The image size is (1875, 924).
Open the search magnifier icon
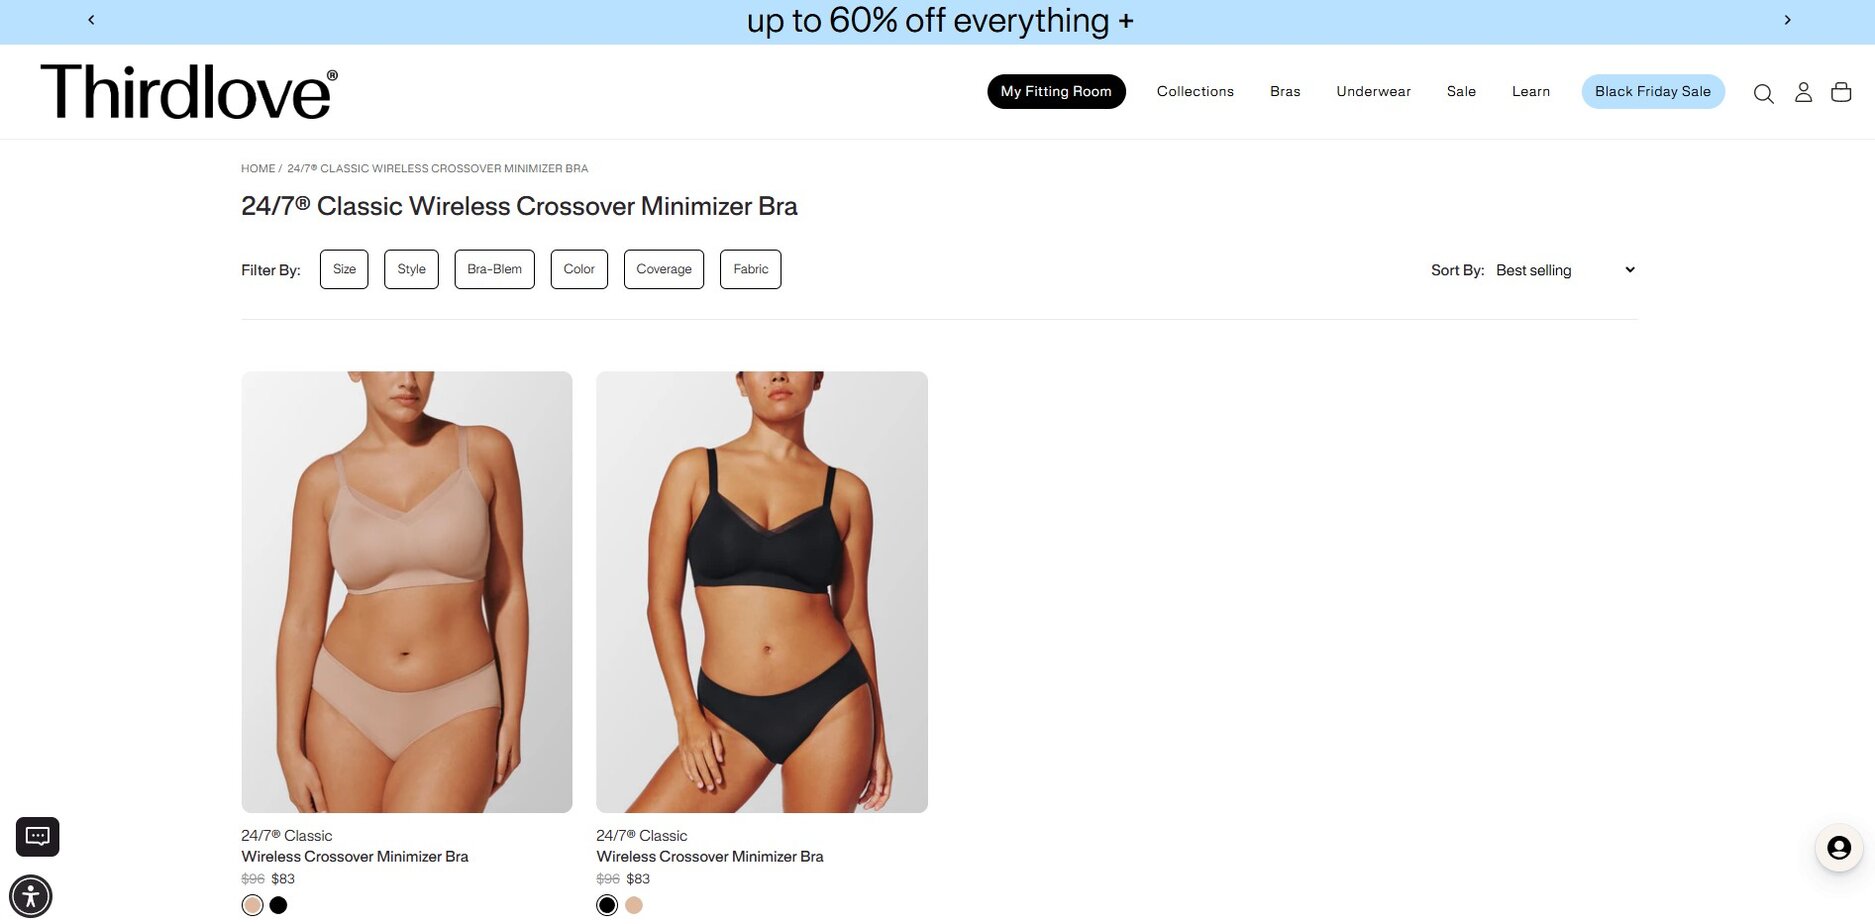click(x=1763, y=93)
